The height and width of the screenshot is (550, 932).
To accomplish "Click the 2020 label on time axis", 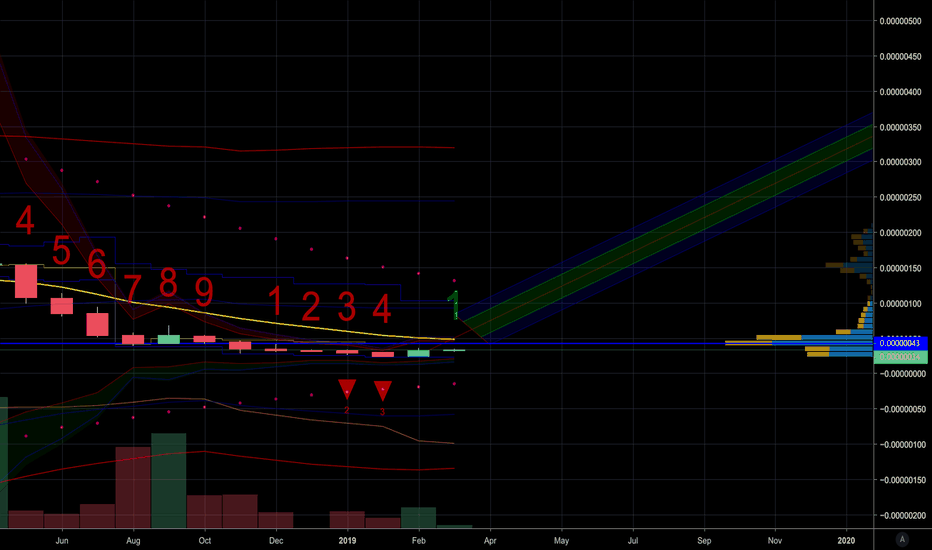I will click(846, 540).
